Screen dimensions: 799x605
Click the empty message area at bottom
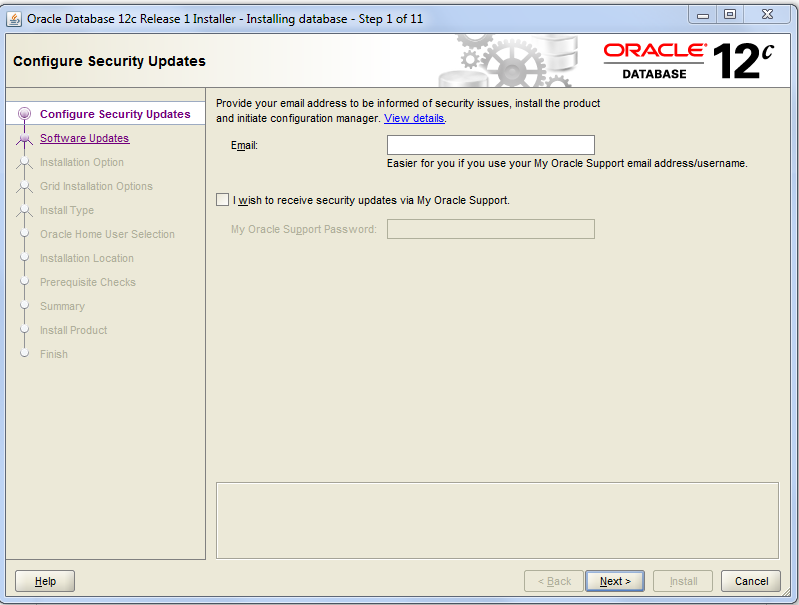tap(497, 520)
